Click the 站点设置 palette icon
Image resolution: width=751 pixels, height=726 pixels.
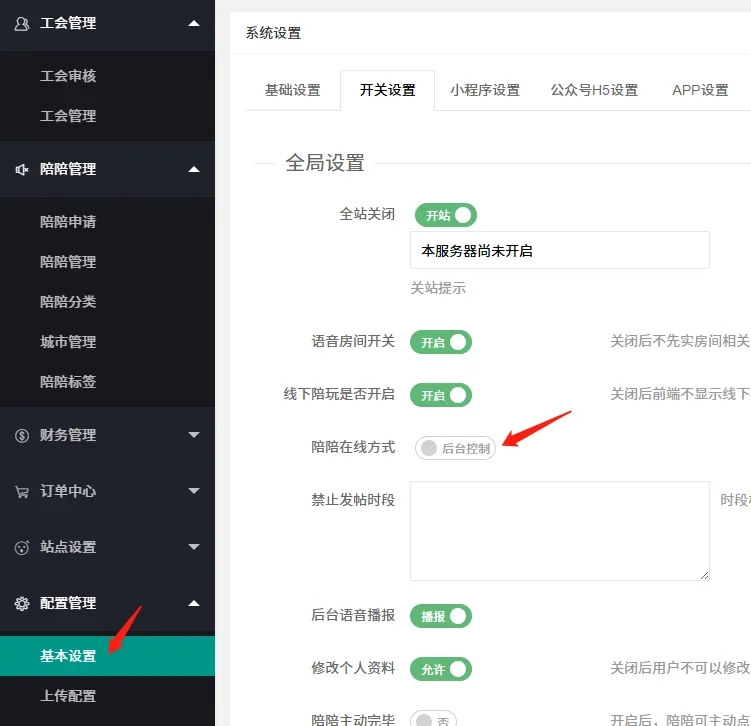pos(22,548)
